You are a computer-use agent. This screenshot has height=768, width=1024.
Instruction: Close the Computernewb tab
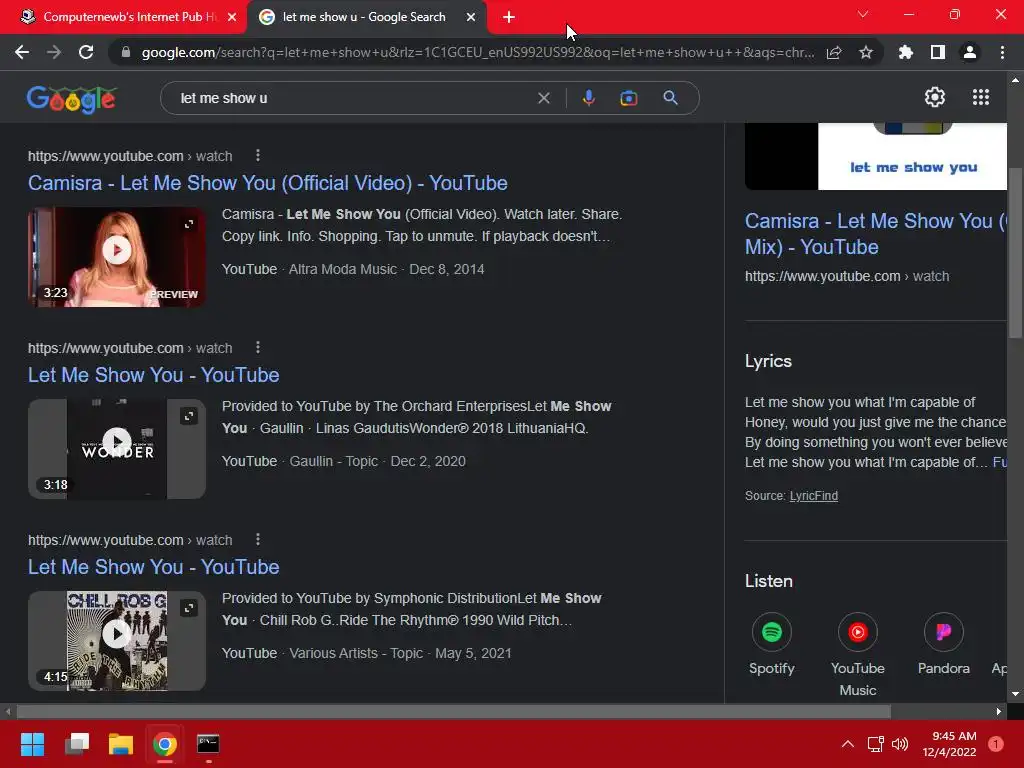pyautogui.click(x=232, y=17)
